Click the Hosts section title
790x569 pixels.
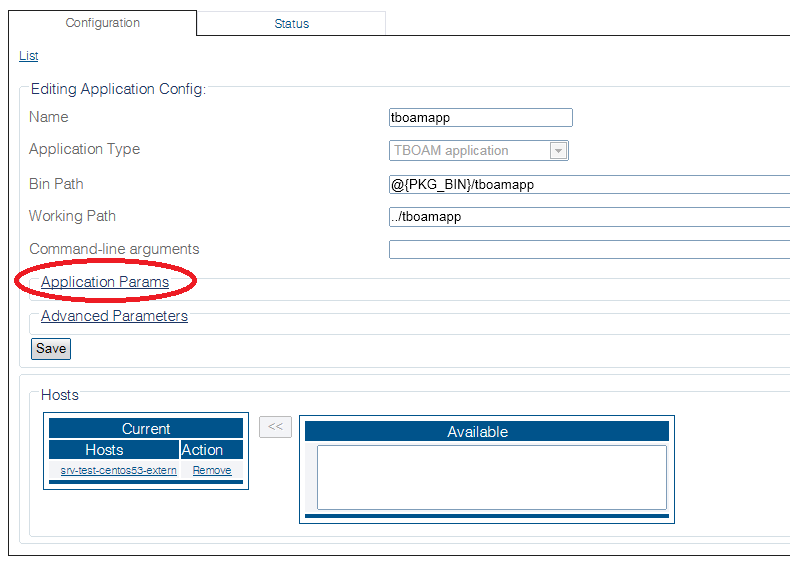coord(60,395)
